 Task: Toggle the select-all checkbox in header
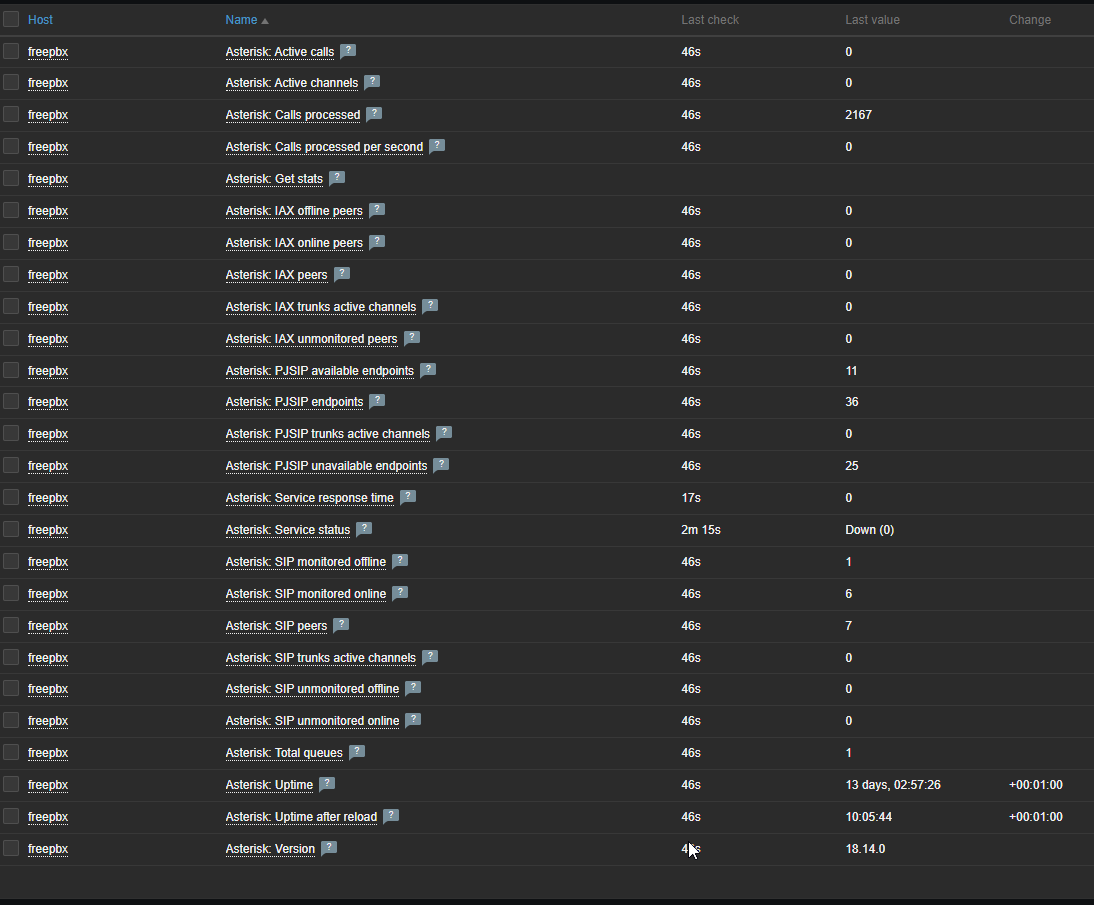click(11, 19)
